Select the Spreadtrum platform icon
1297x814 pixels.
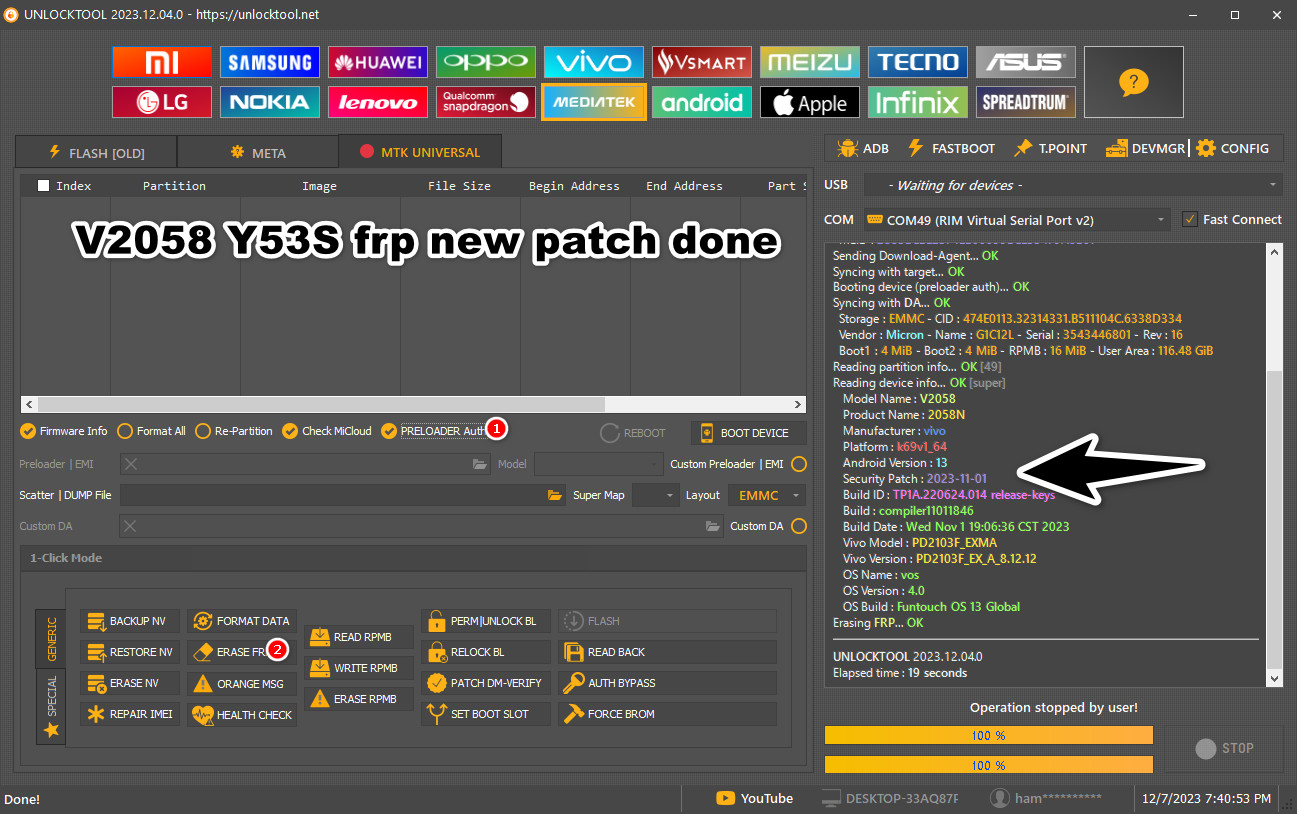(1026, 102)
